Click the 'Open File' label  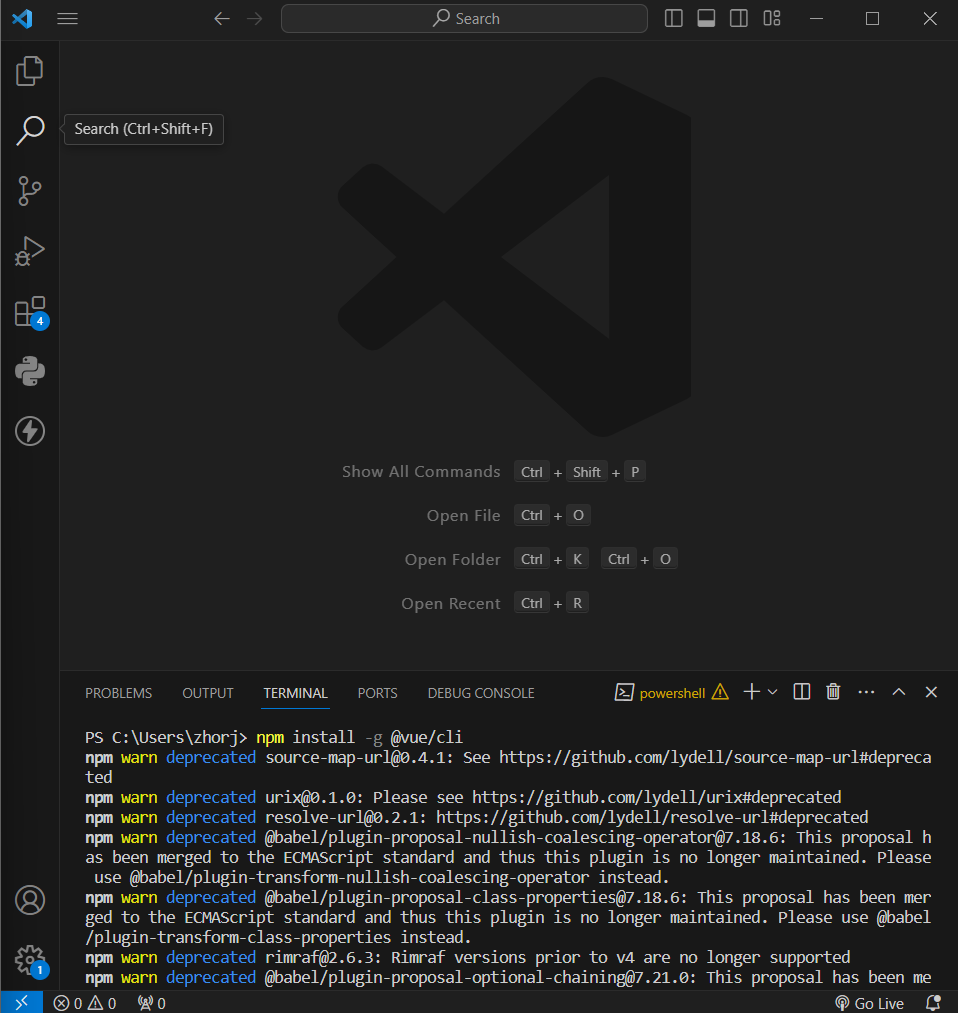463,516
